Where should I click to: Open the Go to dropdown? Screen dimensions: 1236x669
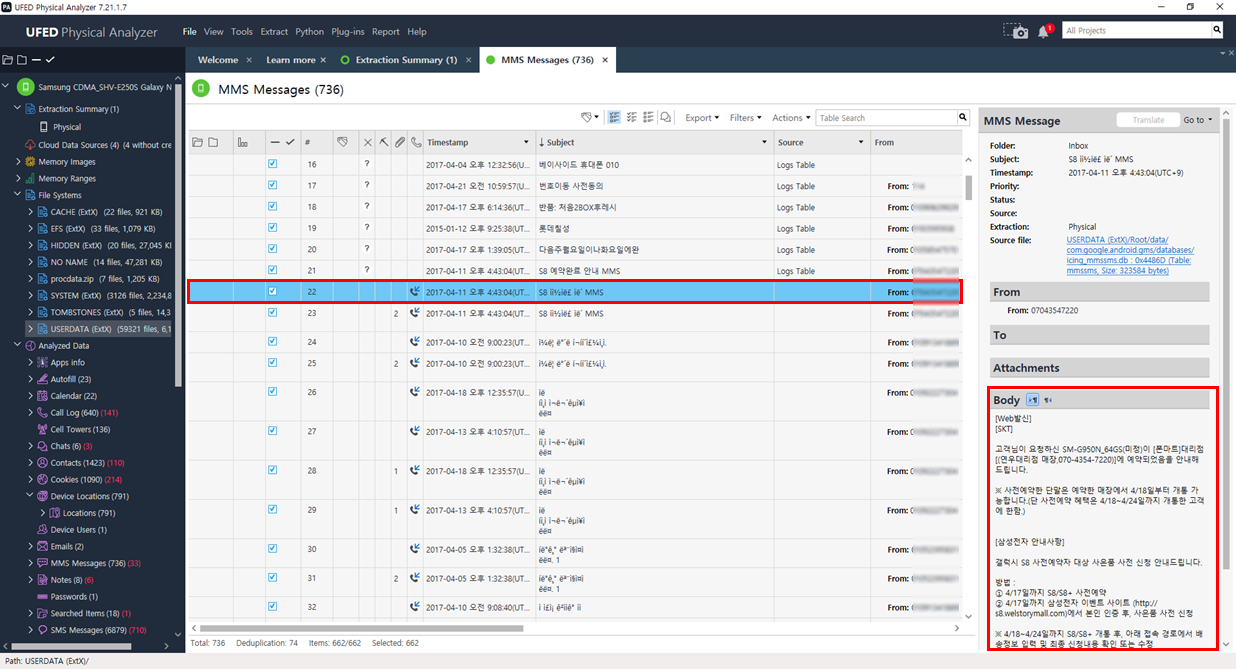pyautogui.click(x=1197, y=120)
